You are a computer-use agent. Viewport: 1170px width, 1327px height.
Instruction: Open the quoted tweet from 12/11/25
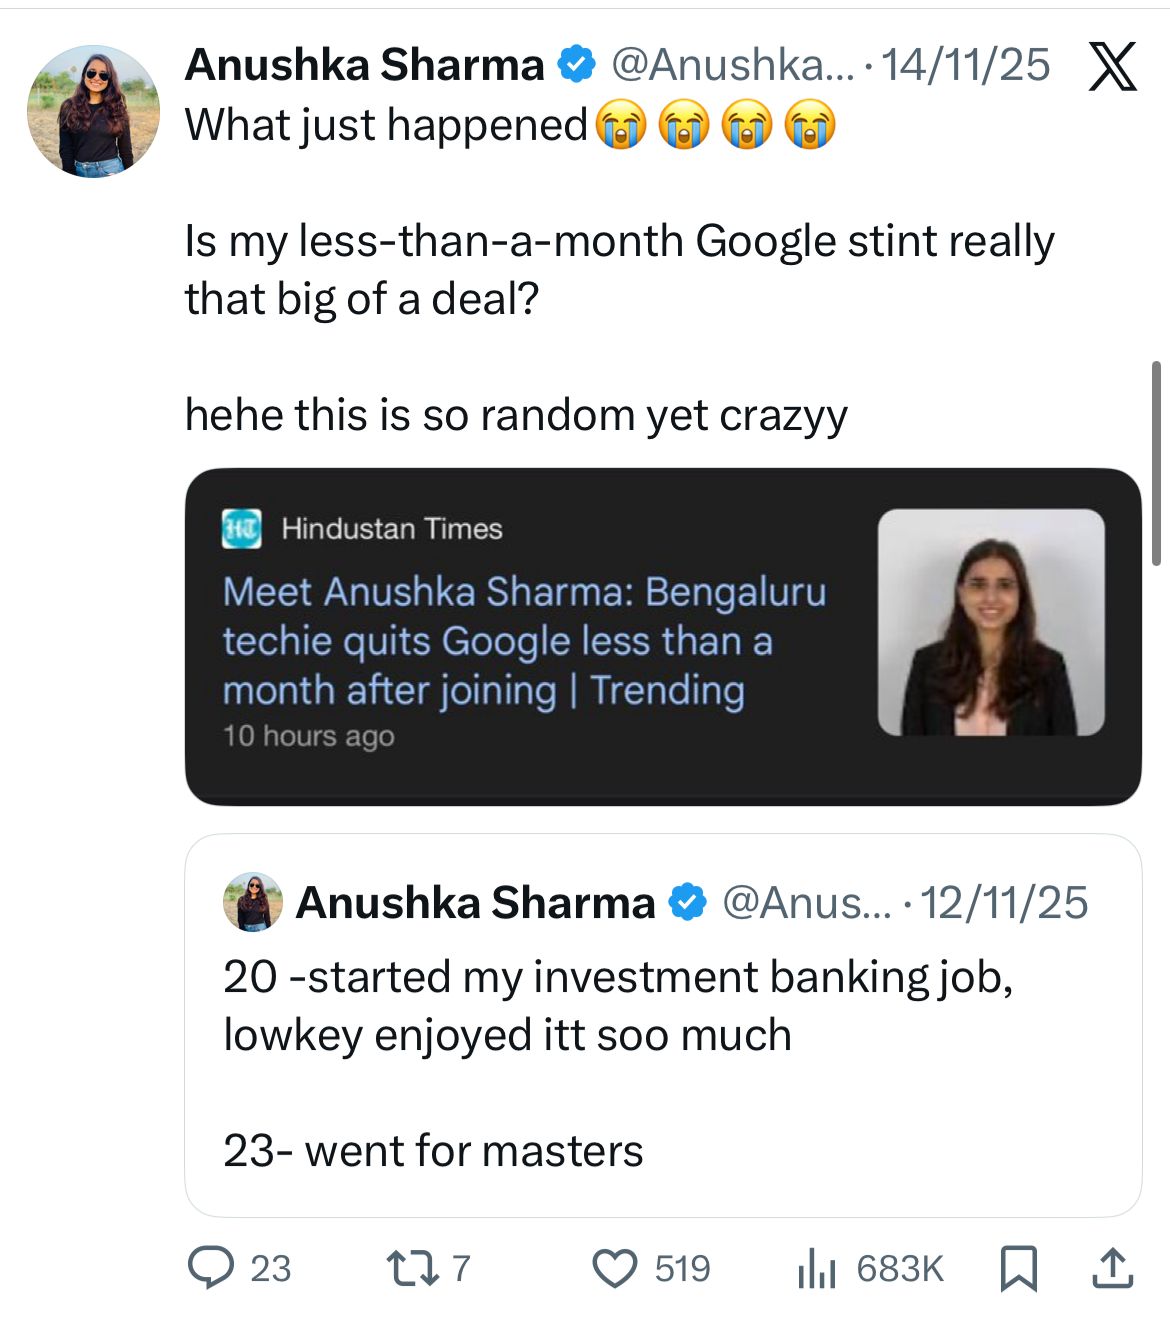click(x=662, y=1060)
